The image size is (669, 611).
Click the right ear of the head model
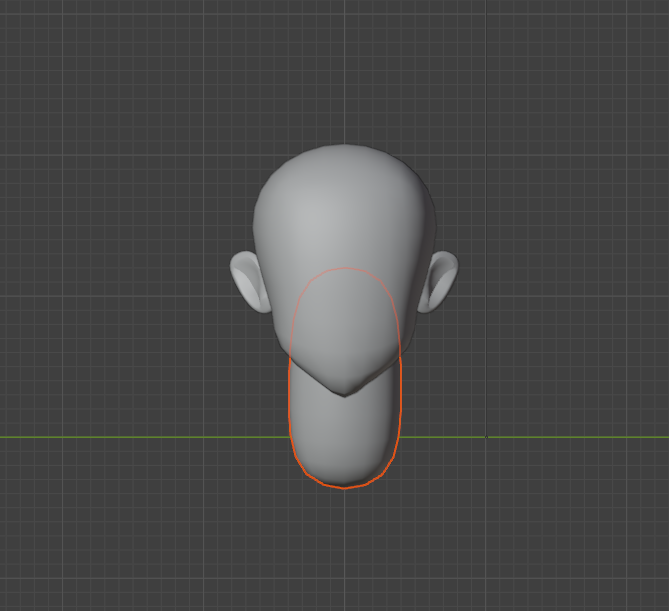[x=438, y=282]
